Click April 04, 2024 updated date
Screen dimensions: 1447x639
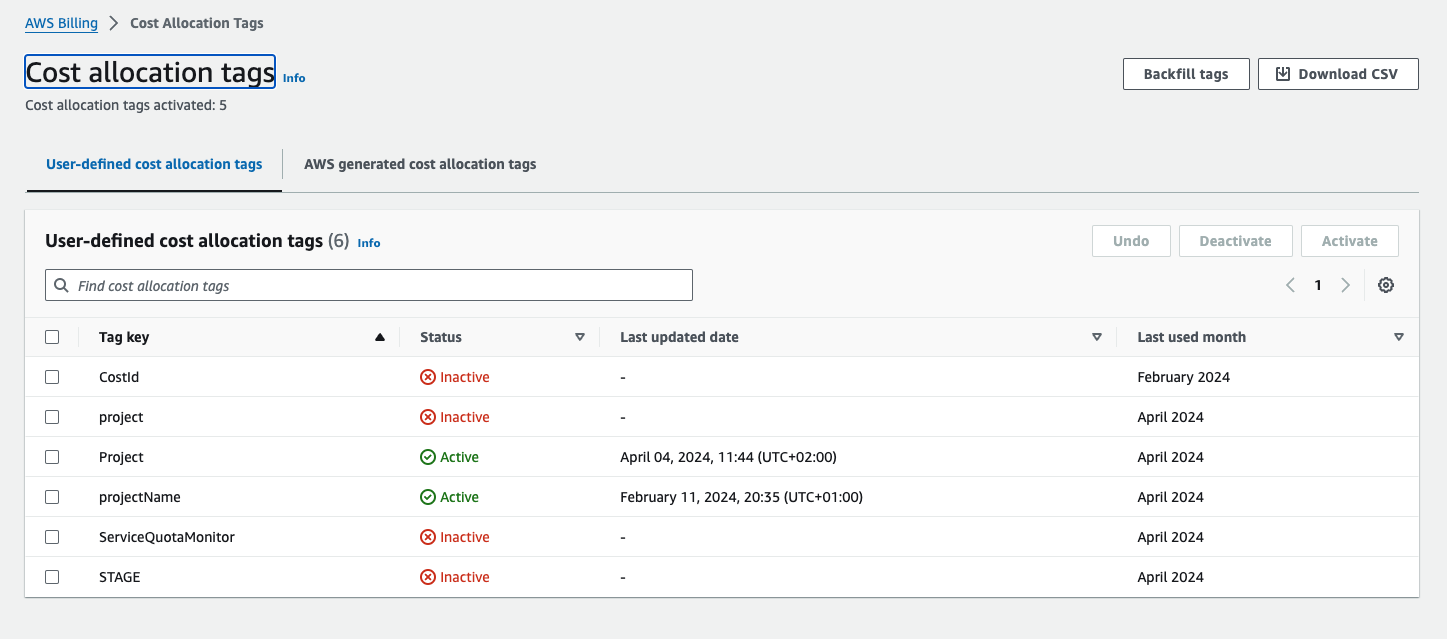click(728, 457)
